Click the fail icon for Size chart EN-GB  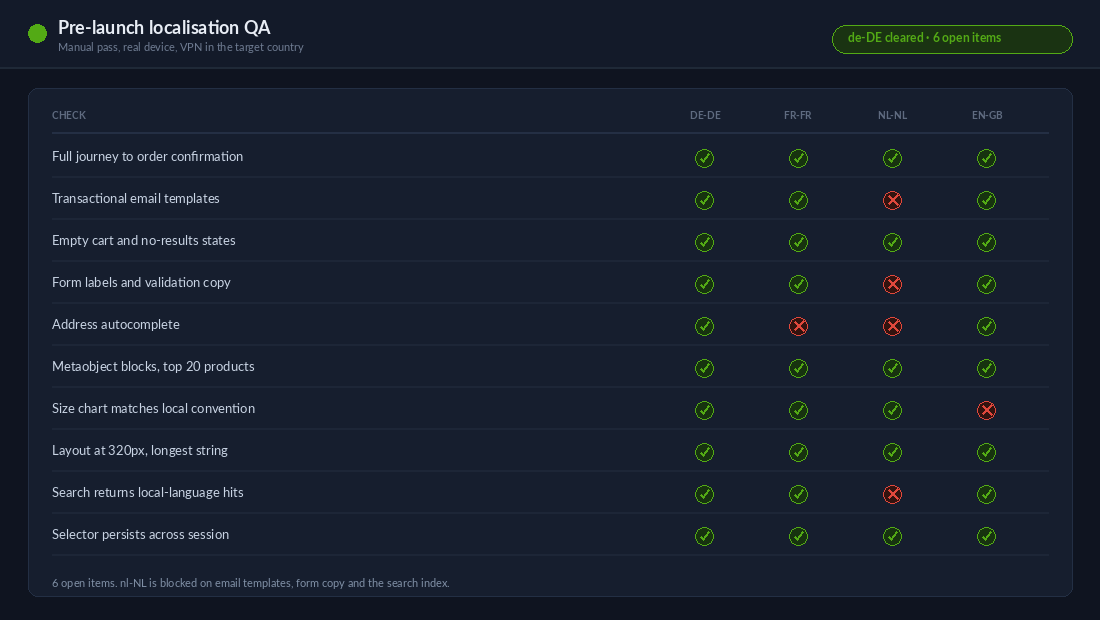(x=986, y=411)
